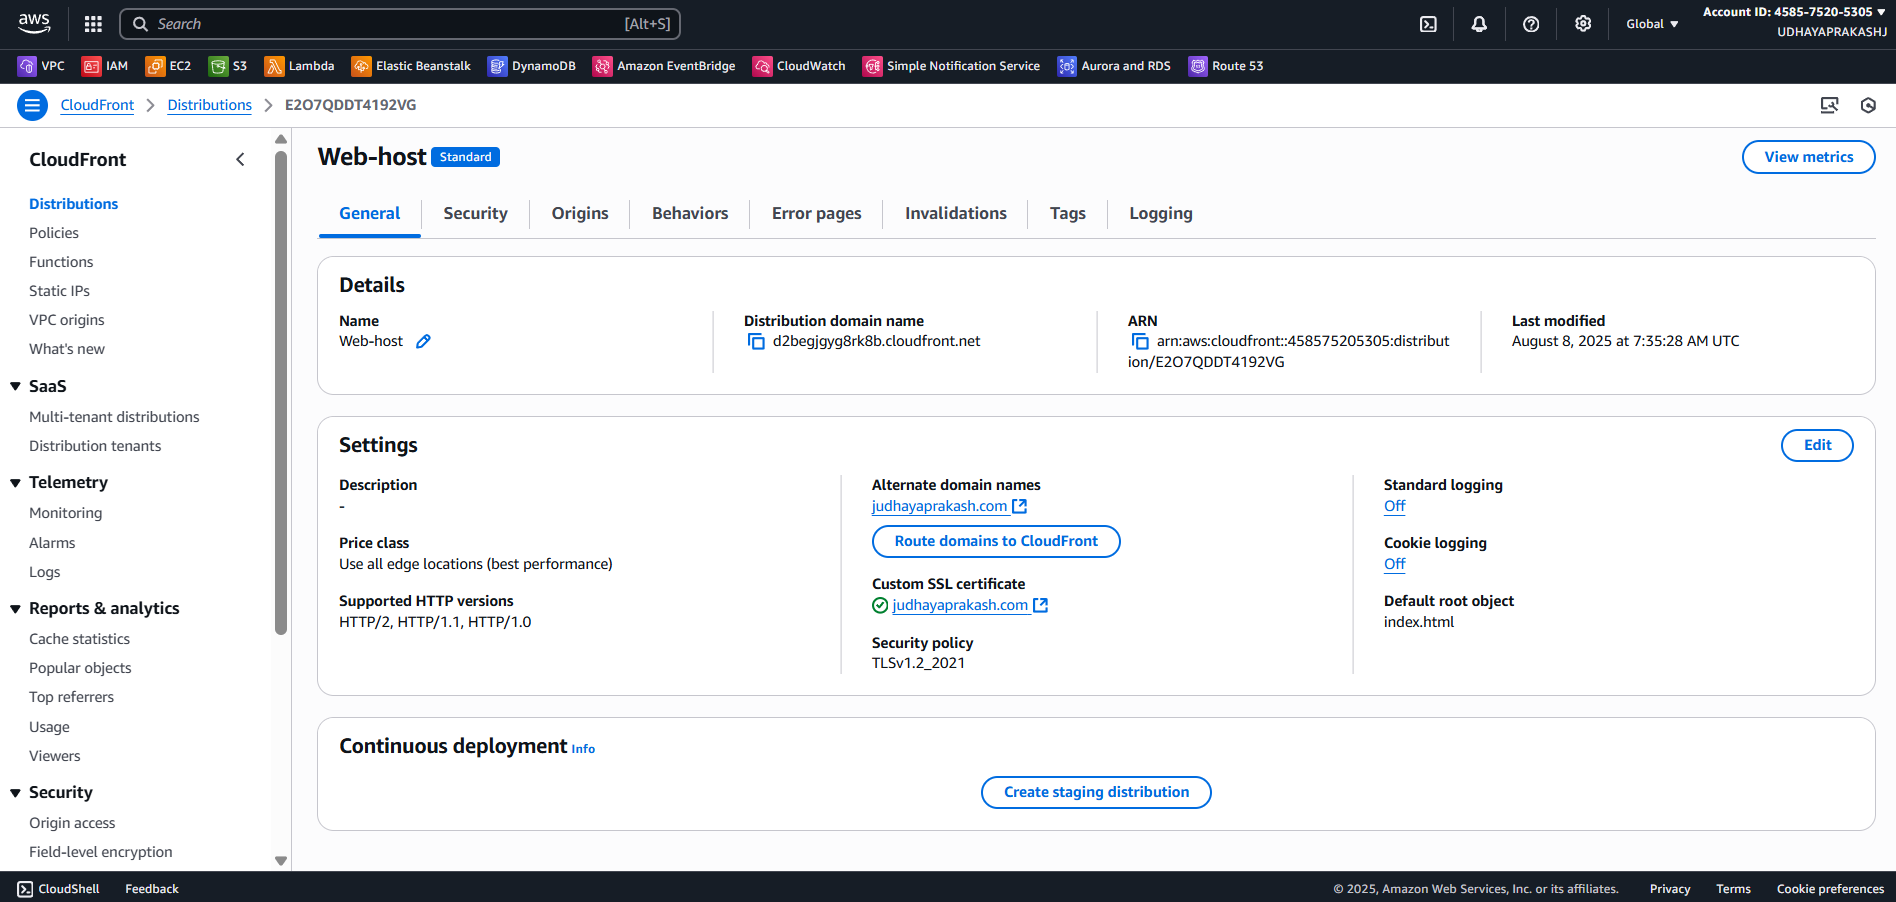Image resolution: width=1896 pixels, height=902 pixels.
Task: Open Elastic Beanstalk shortcut
Action: 411,66
